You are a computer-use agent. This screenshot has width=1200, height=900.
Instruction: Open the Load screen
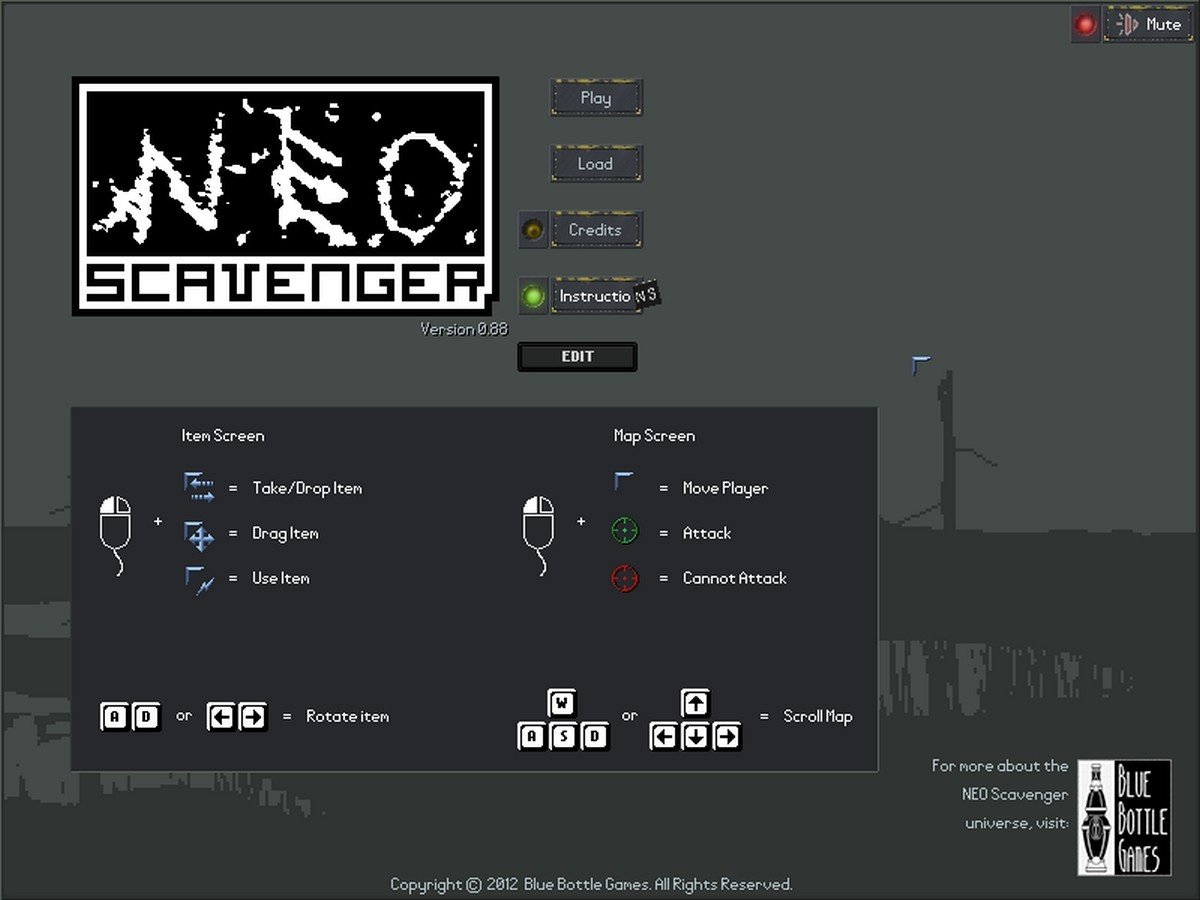596,163
